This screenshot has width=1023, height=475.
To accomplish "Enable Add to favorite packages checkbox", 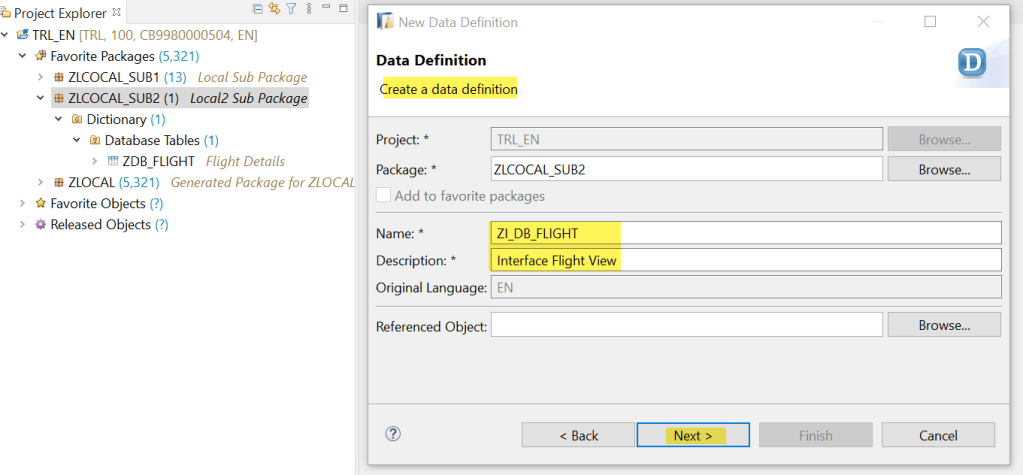I will [383, 196].
